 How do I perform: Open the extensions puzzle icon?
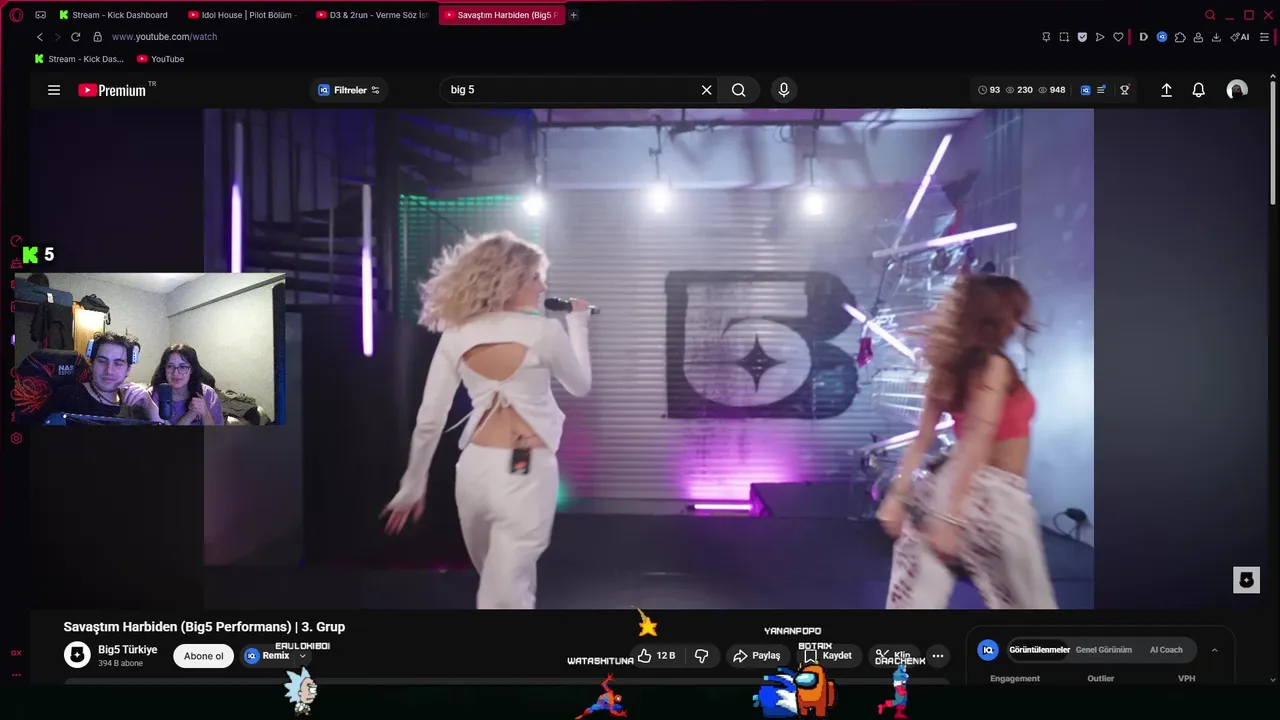tap(1180, 37)
